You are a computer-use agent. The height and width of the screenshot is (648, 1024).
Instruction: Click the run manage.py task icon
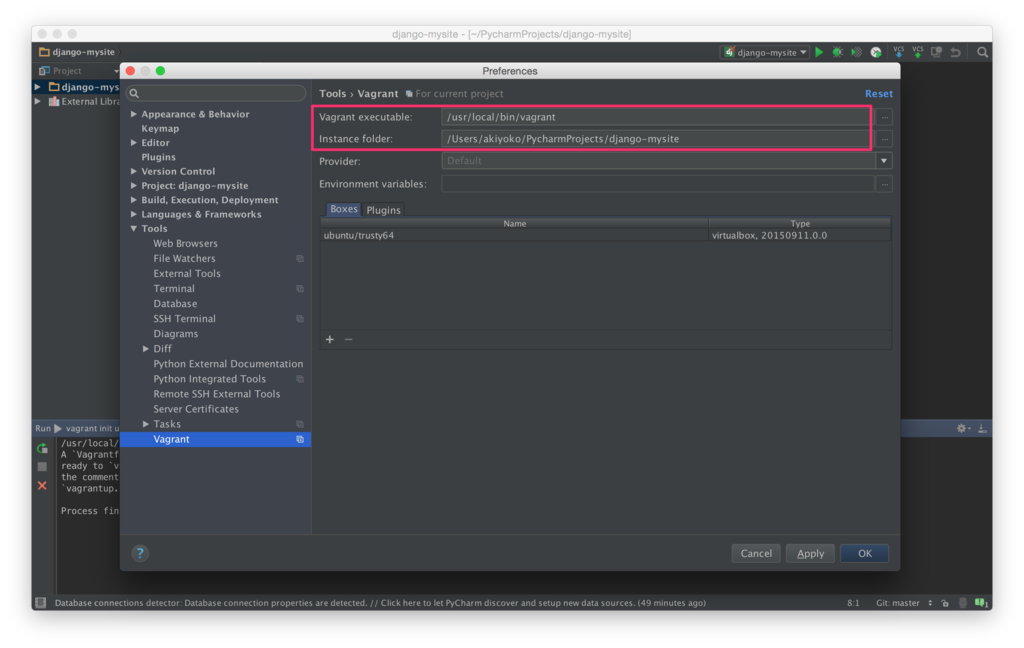click(876, 52)
